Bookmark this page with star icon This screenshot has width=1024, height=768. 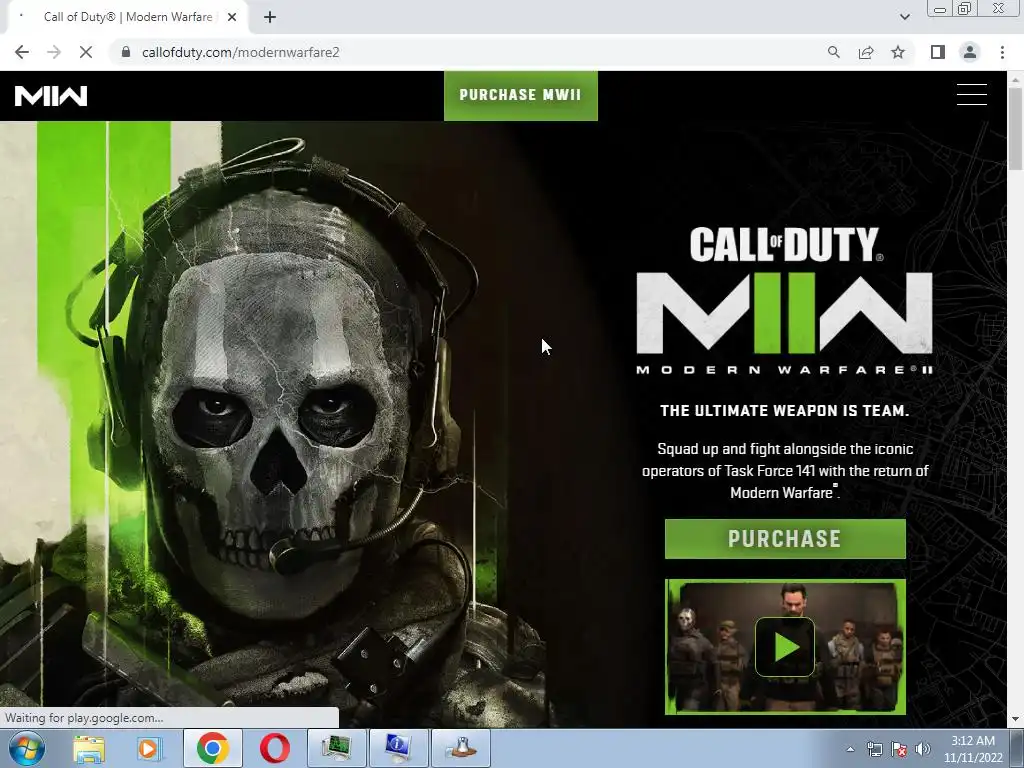pos(898,52)
